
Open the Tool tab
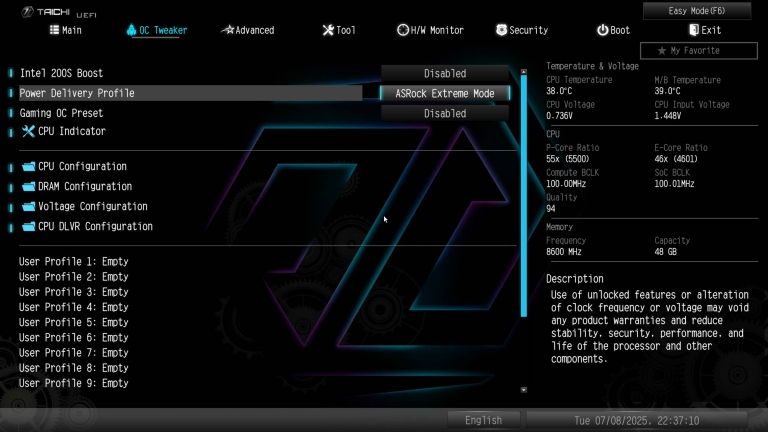[x=339, y=30]
